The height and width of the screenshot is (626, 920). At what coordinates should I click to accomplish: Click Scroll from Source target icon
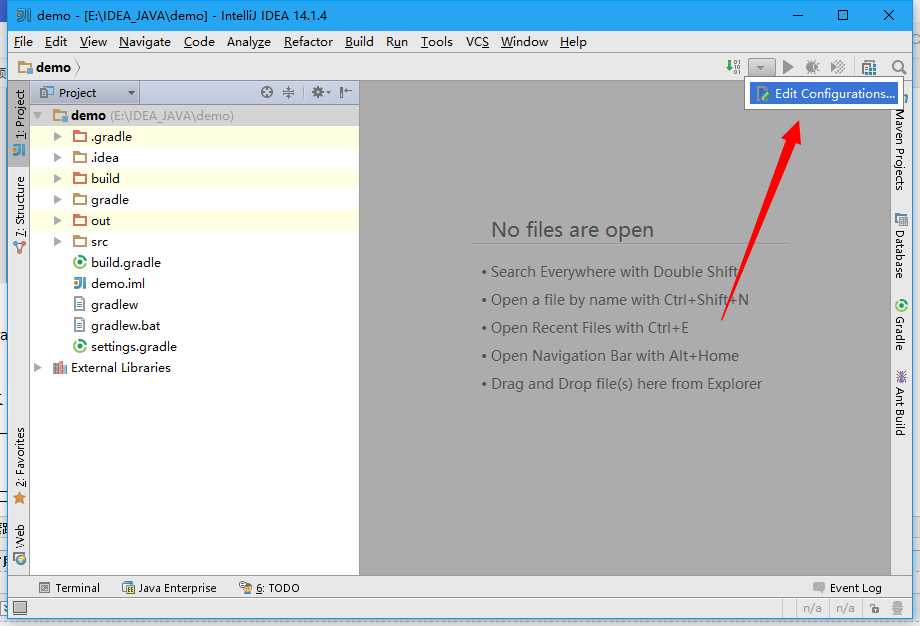pos(267,92)
